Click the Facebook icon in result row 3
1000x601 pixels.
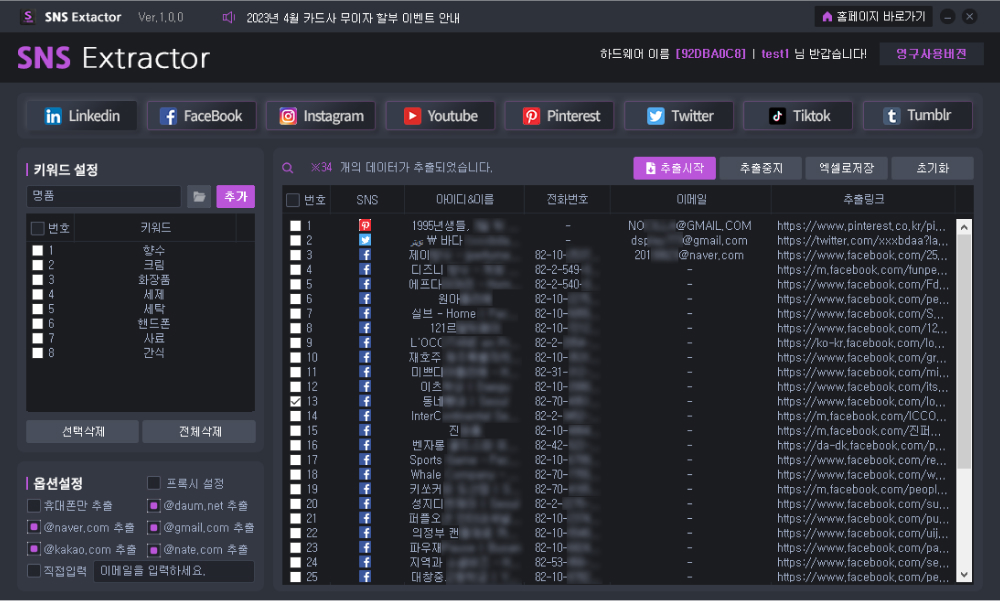point(365,255)
